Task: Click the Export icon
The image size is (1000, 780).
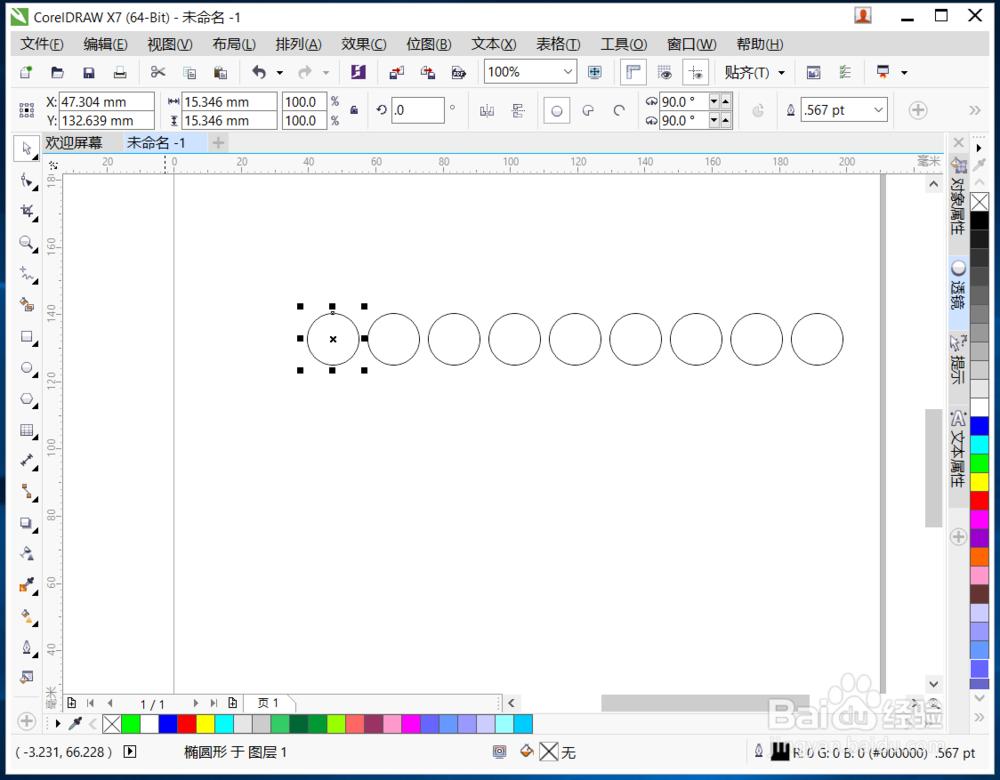Action: tap(428, 72)
